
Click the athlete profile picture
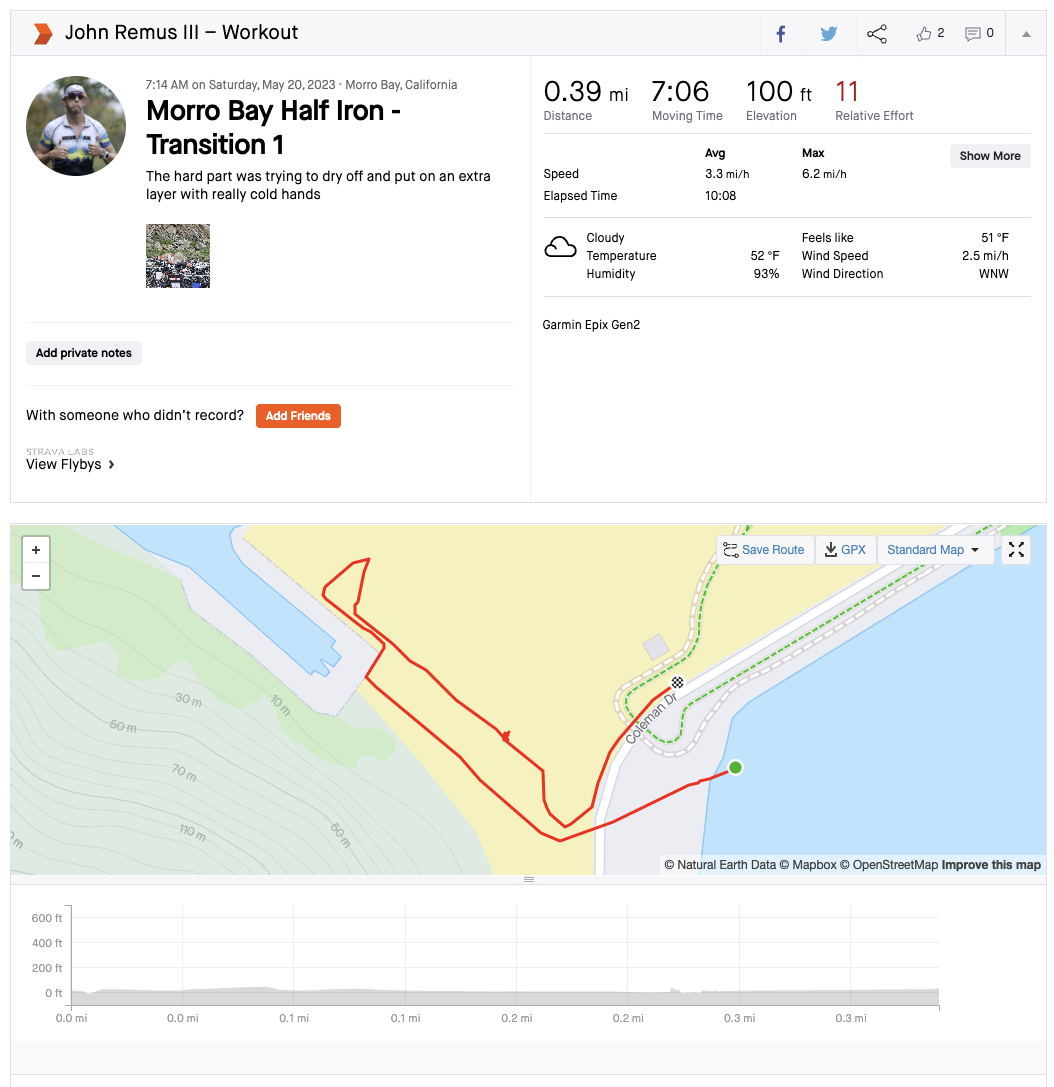(x=76, y=126)
